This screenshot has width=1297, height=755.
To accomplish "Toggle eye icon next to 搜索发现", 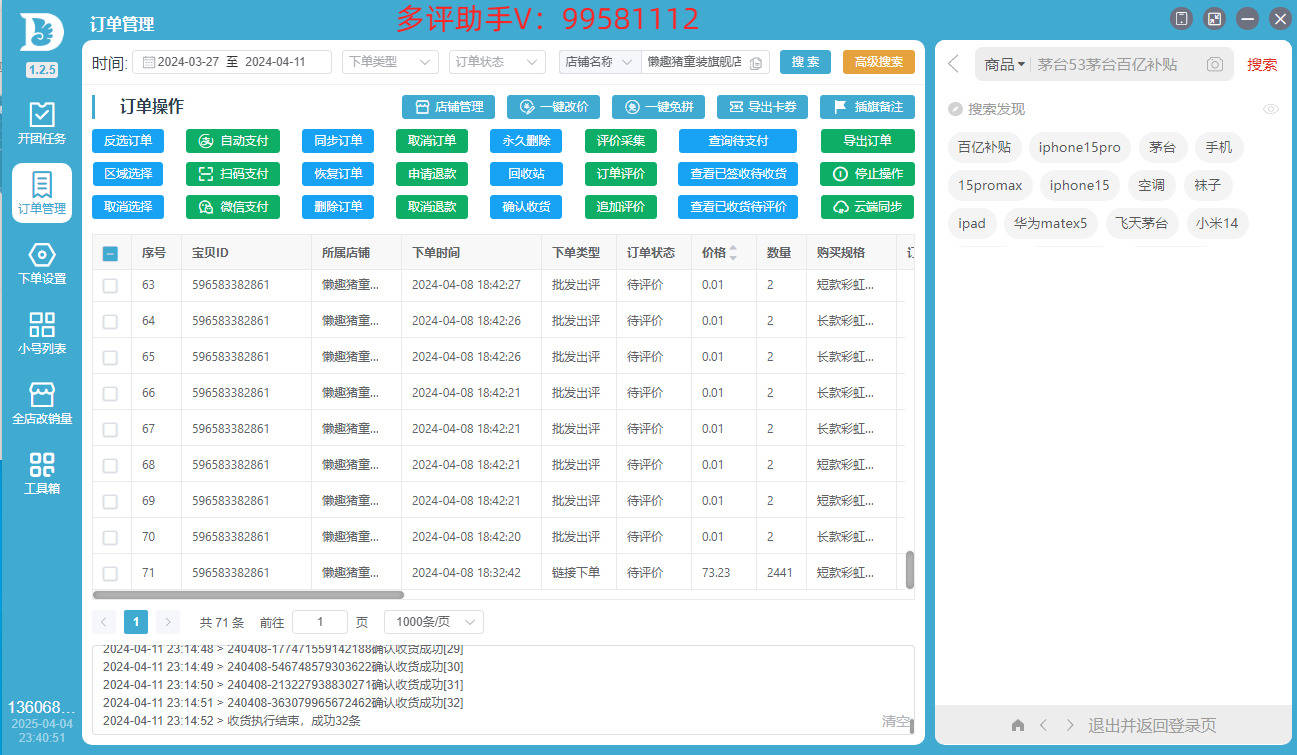I will pos(1270,109).
